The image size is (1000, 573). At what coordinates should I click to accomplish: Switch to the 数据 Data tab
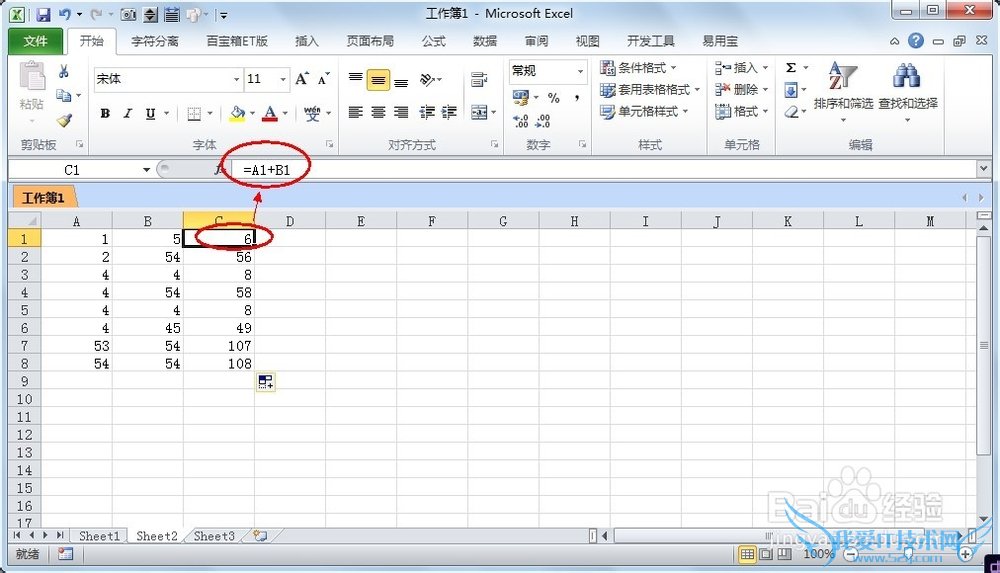point(485,41)
